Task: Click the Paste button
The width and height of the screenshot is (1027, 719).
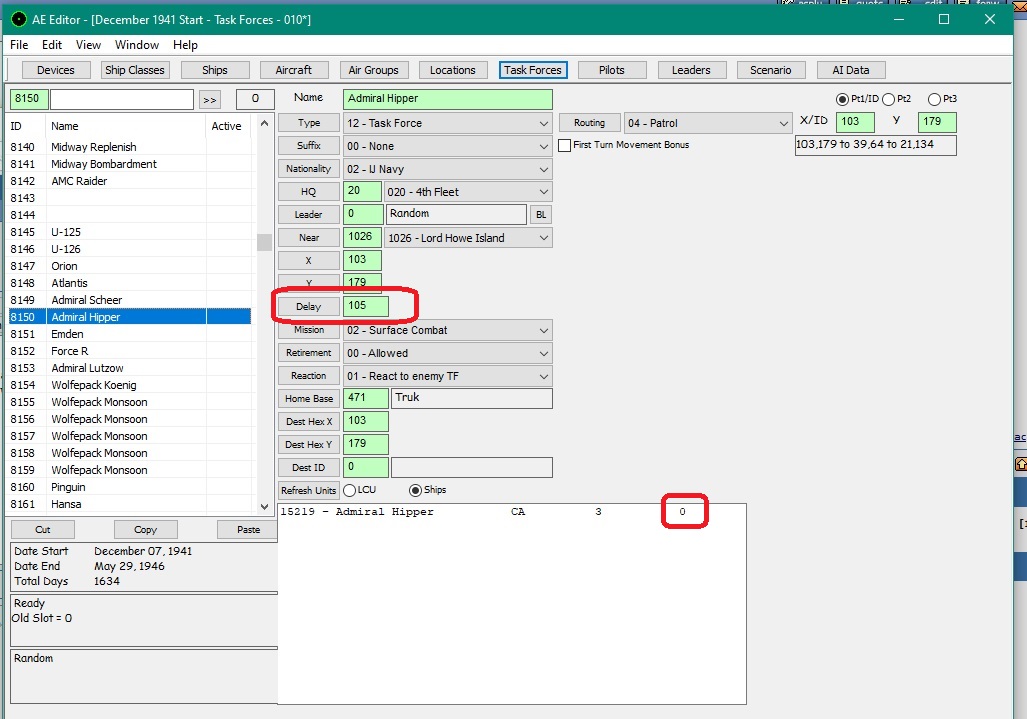Action: point(248,529)
